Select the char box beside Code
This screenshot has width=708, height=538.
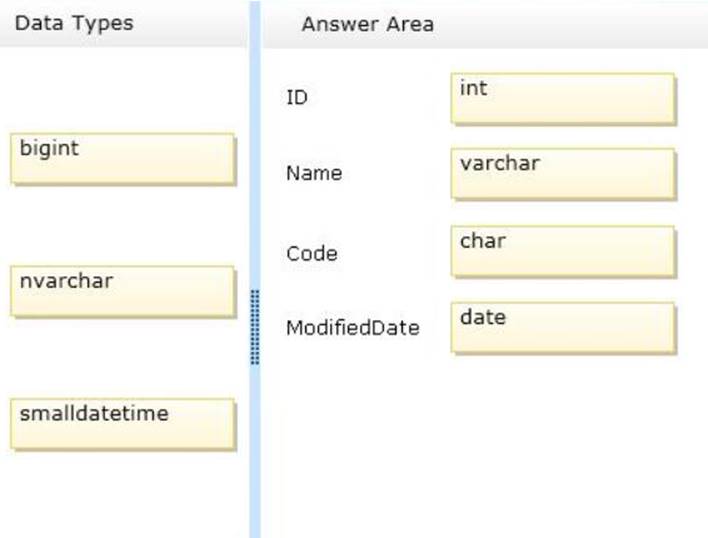tap(563, 251)
